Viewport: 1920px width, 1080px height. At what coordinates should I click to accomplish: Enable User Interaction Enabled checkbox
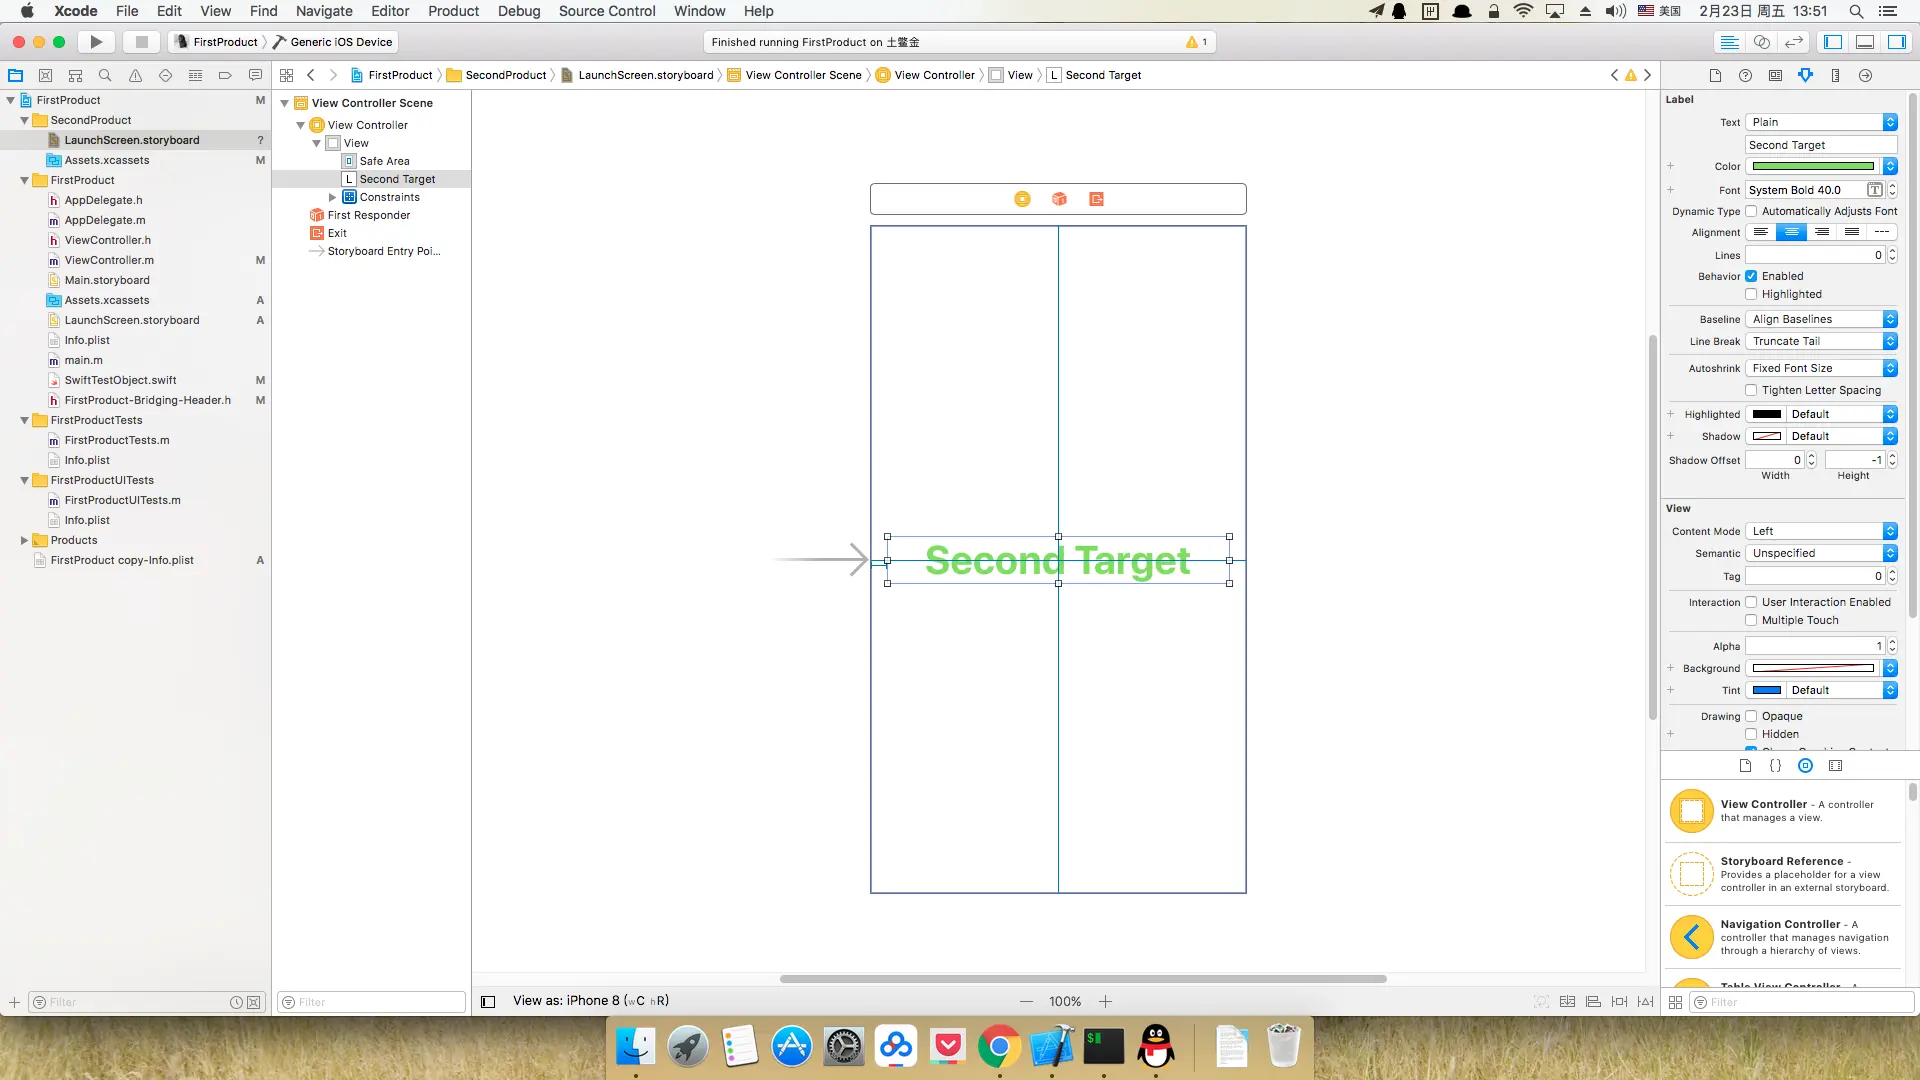coord(1751,602)
